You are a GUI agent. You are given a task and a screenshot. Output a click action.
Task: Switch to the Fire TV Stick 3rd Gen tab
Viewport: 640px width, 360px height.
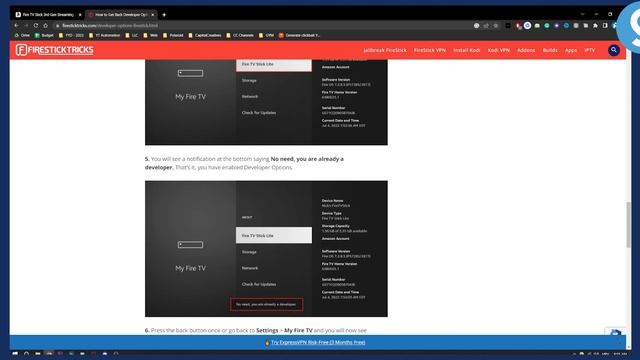[x=48, y=15]
